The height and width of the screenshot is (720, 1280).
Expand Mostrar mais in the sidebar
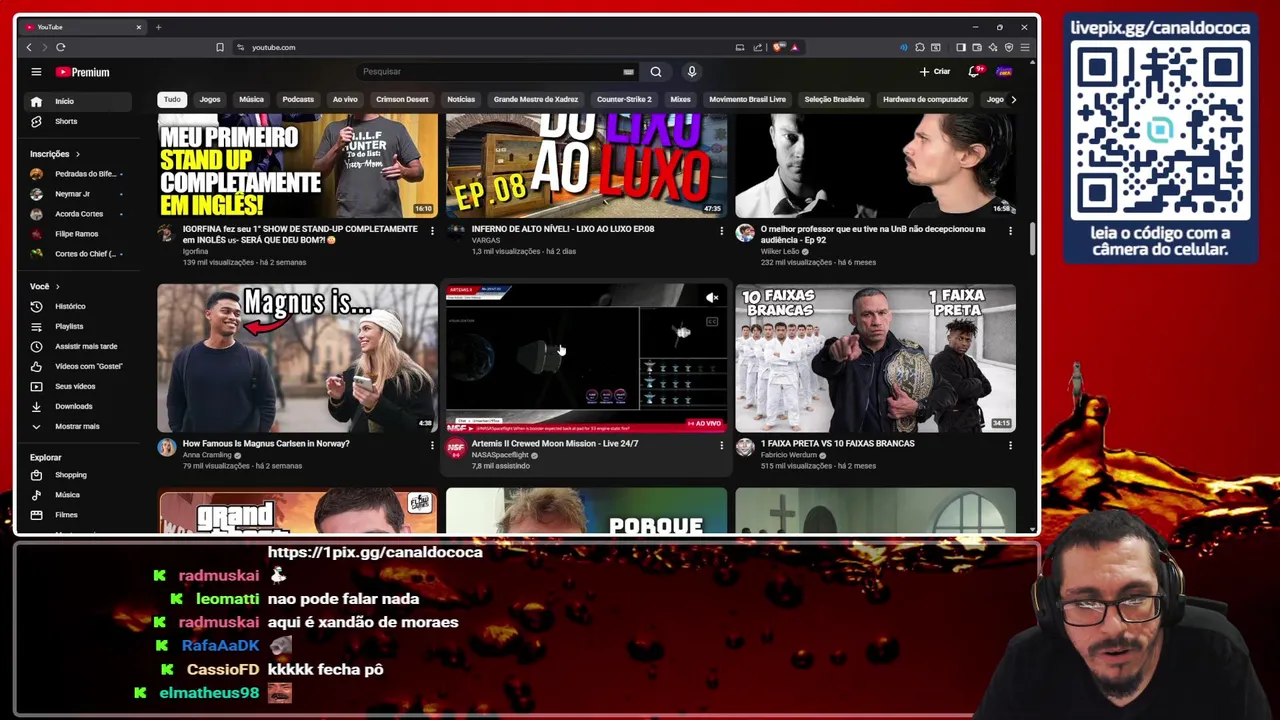click(78, 426)
